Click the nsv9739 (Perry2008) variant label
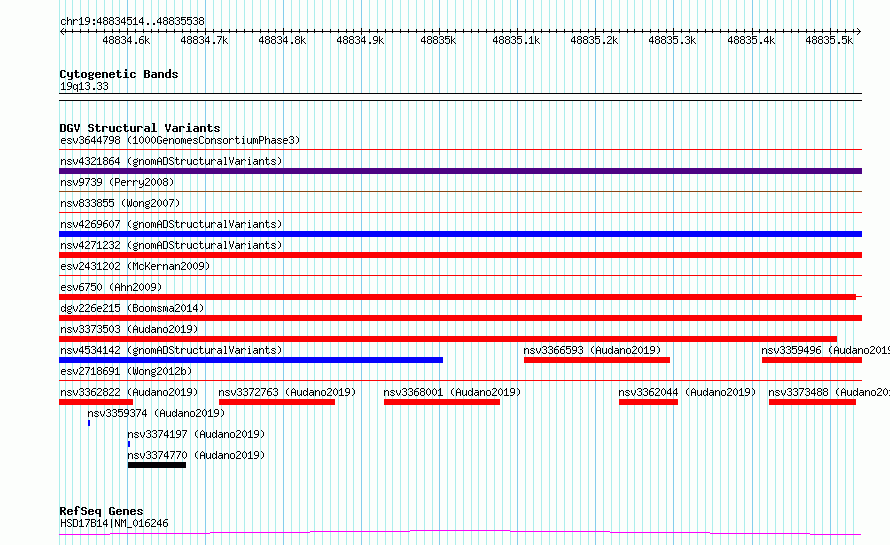This screenshot has width=890, height=545. pyautogui.click(x=117, y=182)
